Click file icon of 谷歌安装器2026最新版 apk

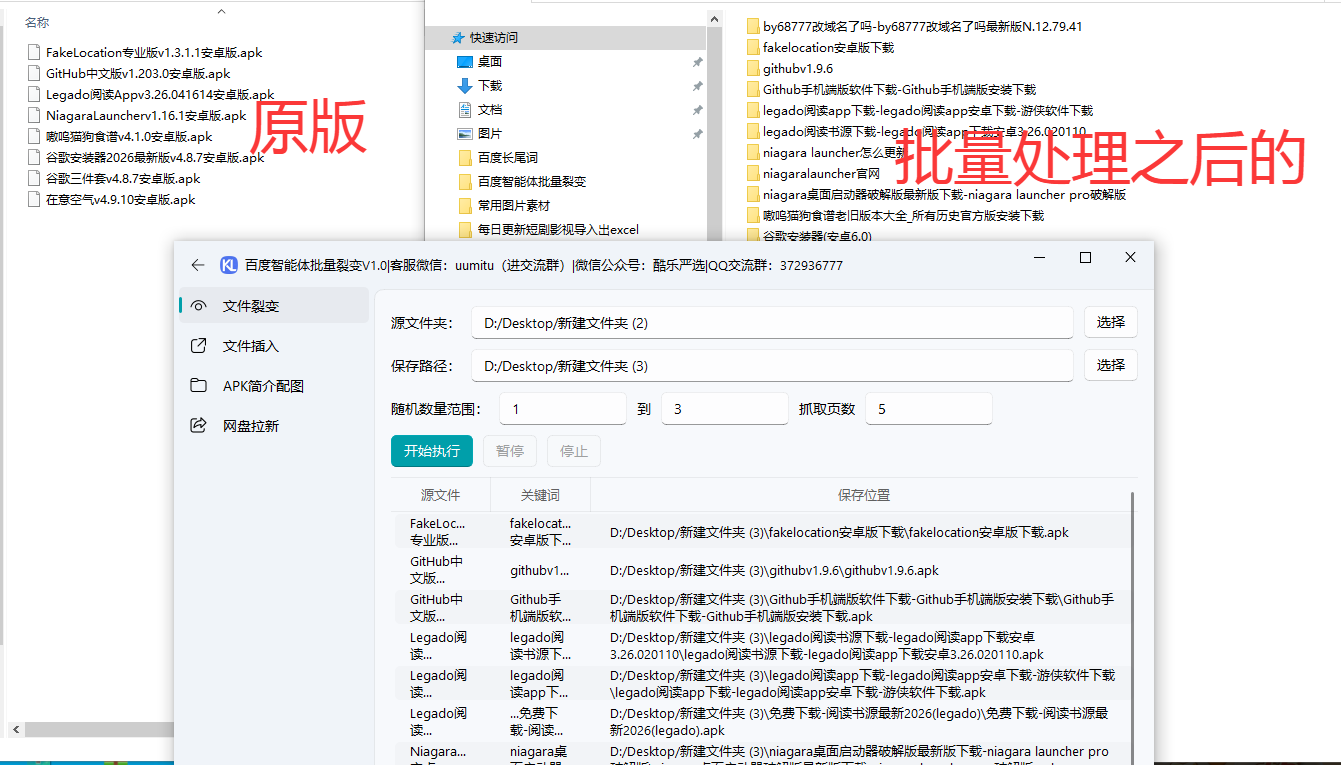pyautogui.click(x=34, y=157)
